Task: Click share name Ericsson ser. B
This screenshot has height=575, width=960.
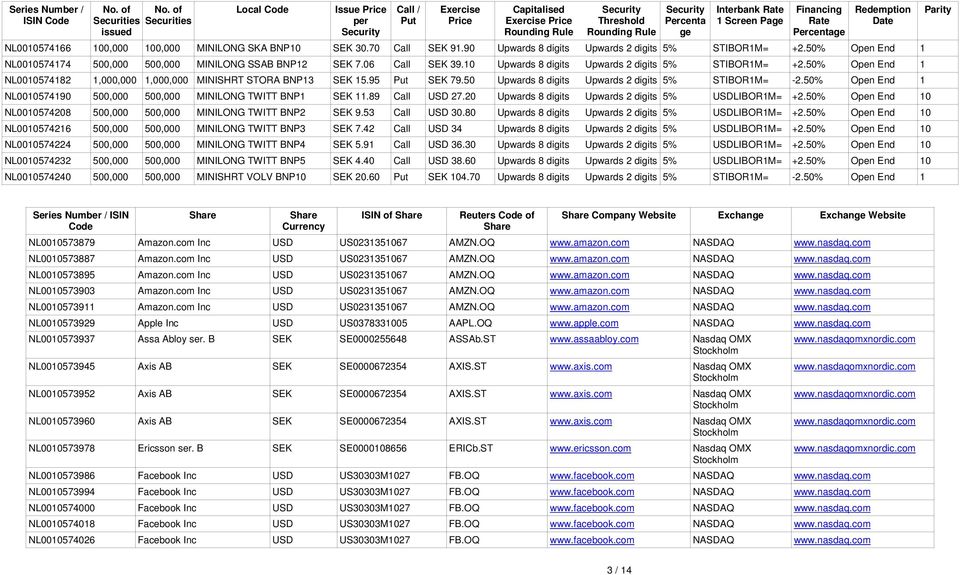Action: [x=170, y=448]
